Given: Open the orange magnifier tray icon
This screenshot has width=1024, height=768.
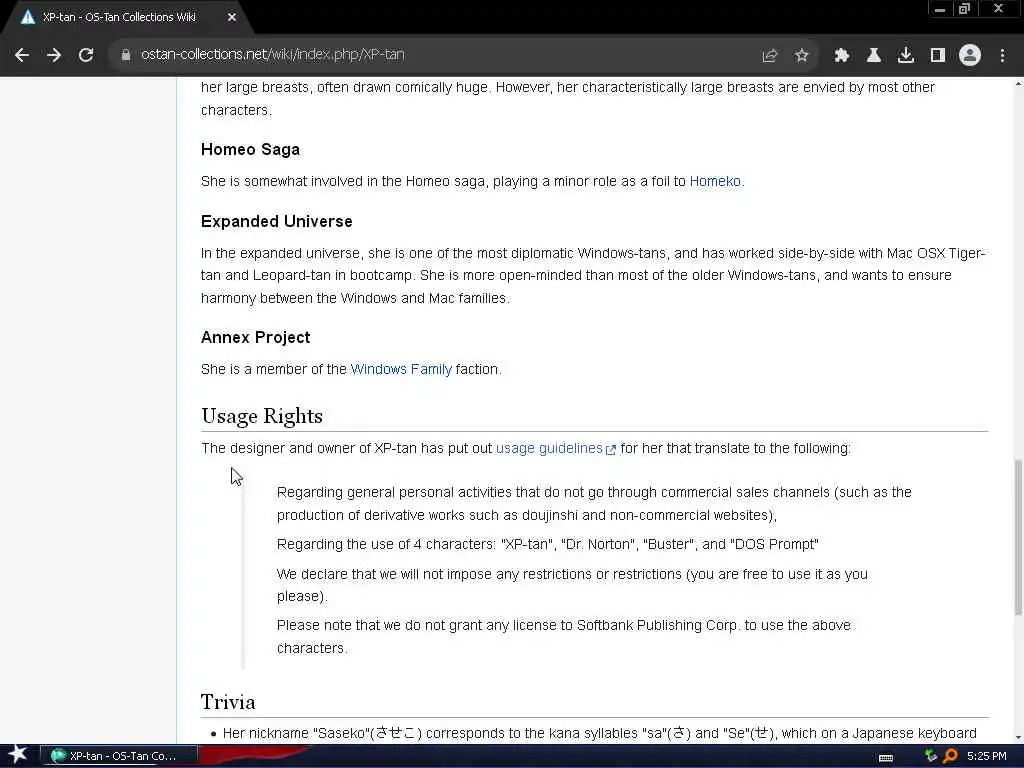Looking at the screenshot, I should pyautogui.click(x=950, y=756).
